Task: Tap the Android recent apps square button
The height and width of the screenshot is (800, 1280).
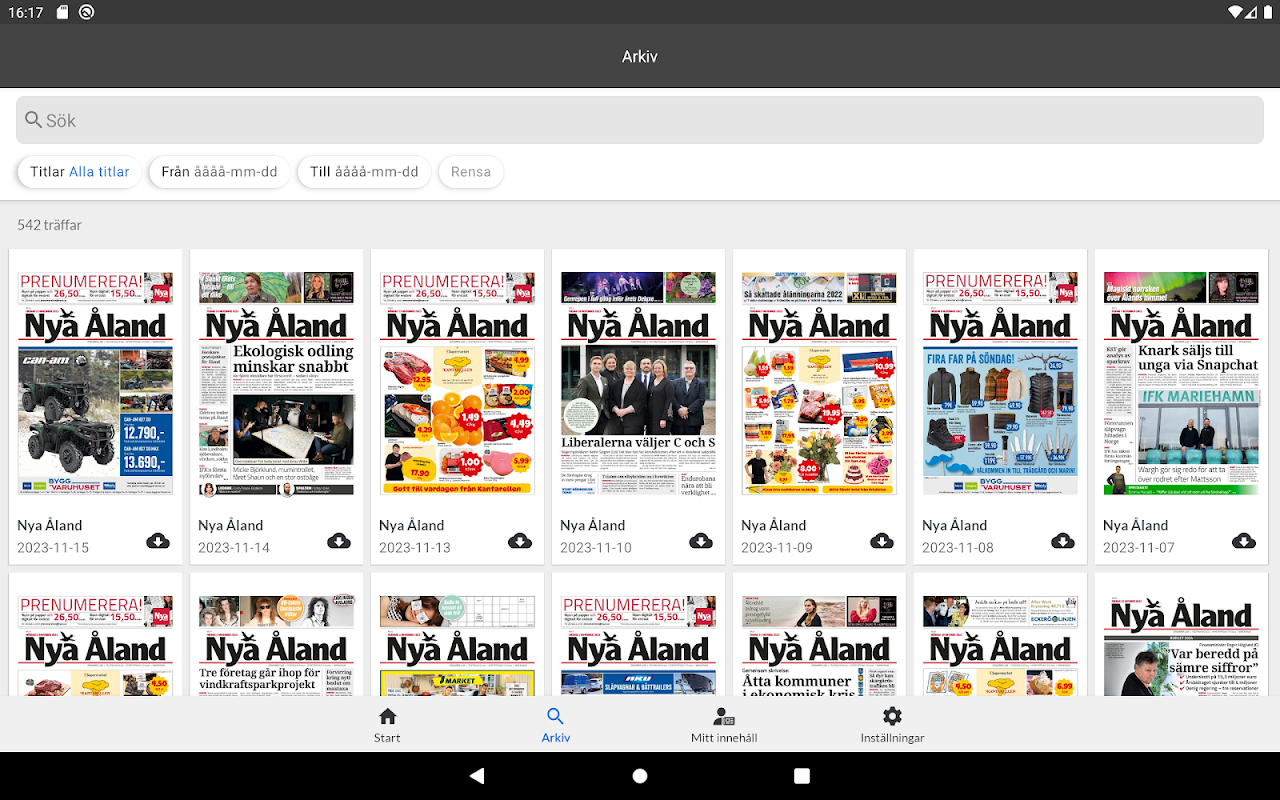Action: 802,776
